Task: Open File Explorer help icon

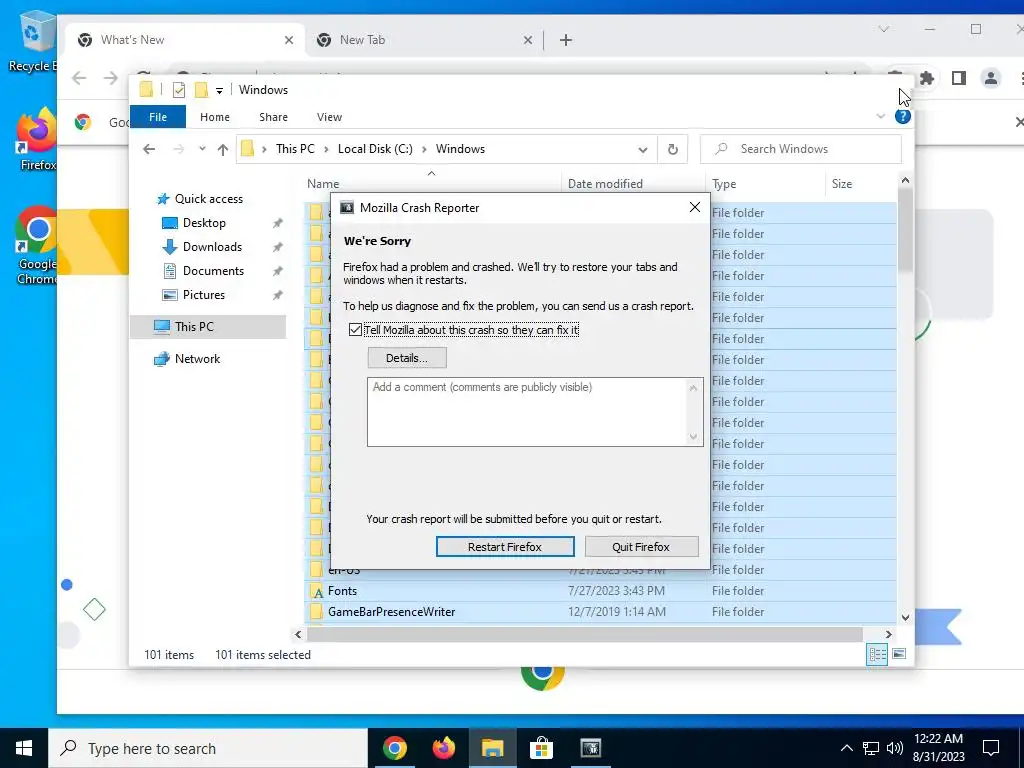Action: [903, 117]
